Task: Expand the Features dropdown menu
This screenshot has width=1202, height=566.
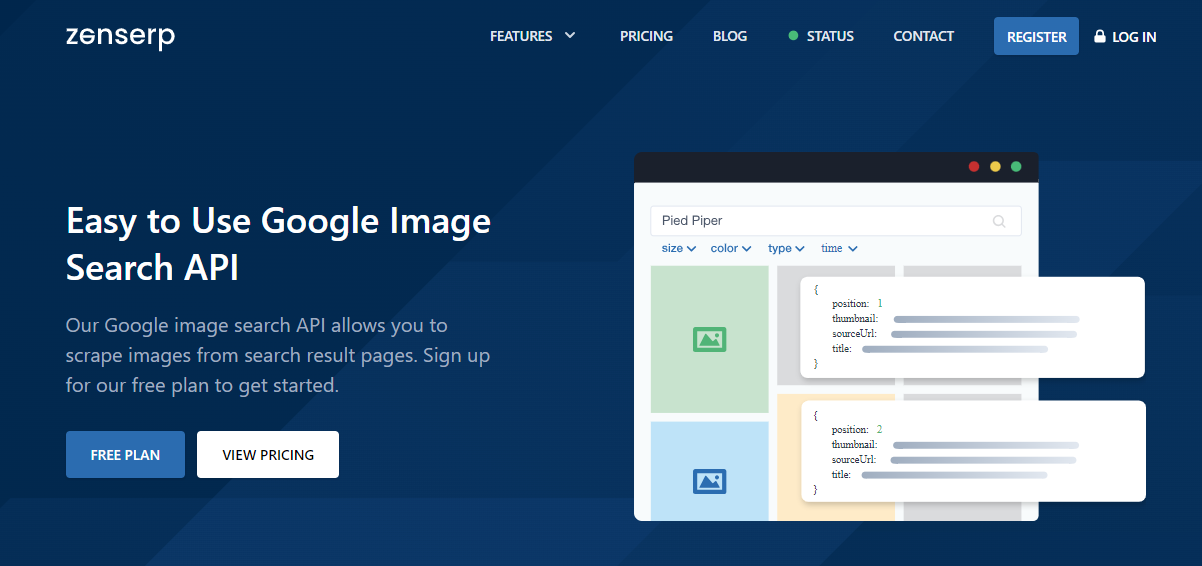Action: coord(533,36)
